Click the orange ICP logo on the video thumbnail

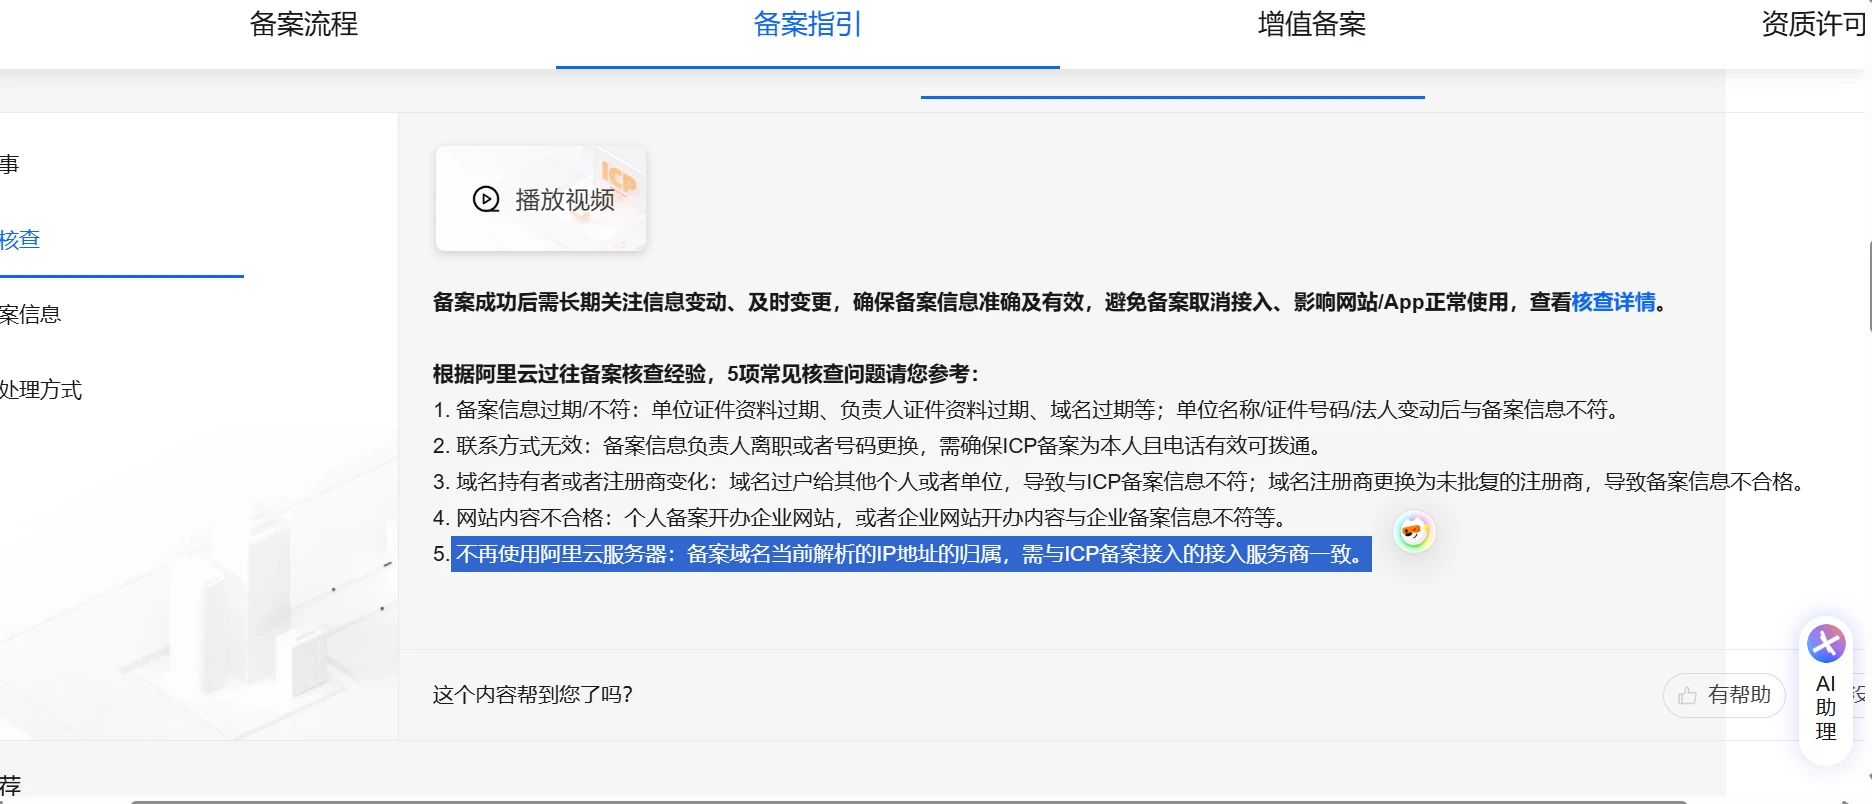pos(618,177)
